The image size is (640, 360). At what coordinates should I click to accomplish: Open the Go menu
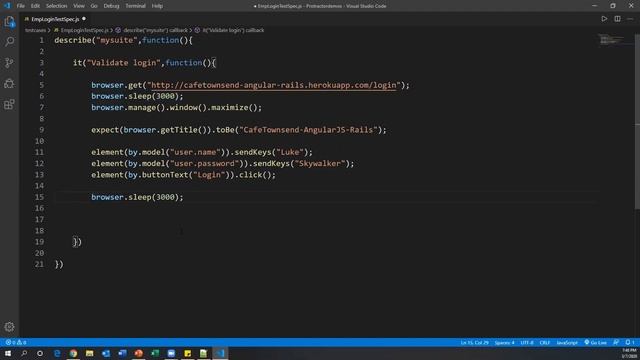[x=94, y=6]
